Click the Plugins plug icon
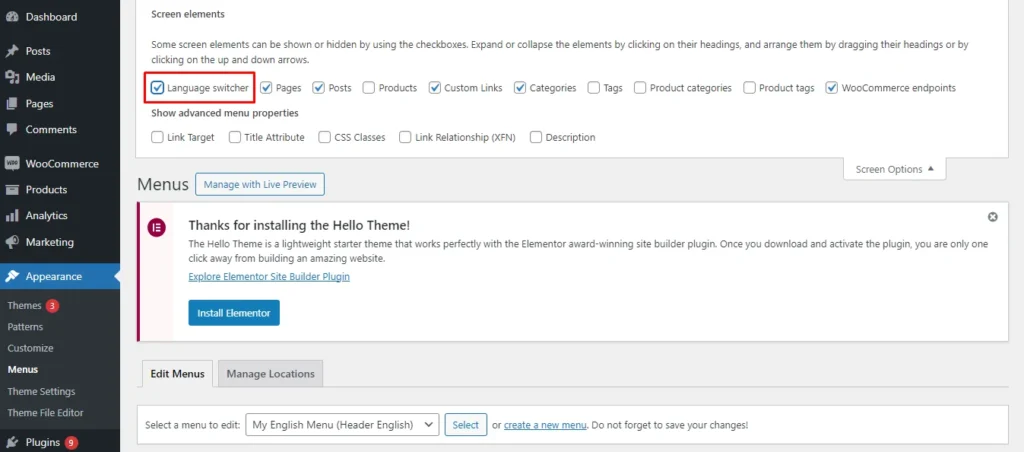Viewport: 1024px width, 452px height. tap(12, 442)
